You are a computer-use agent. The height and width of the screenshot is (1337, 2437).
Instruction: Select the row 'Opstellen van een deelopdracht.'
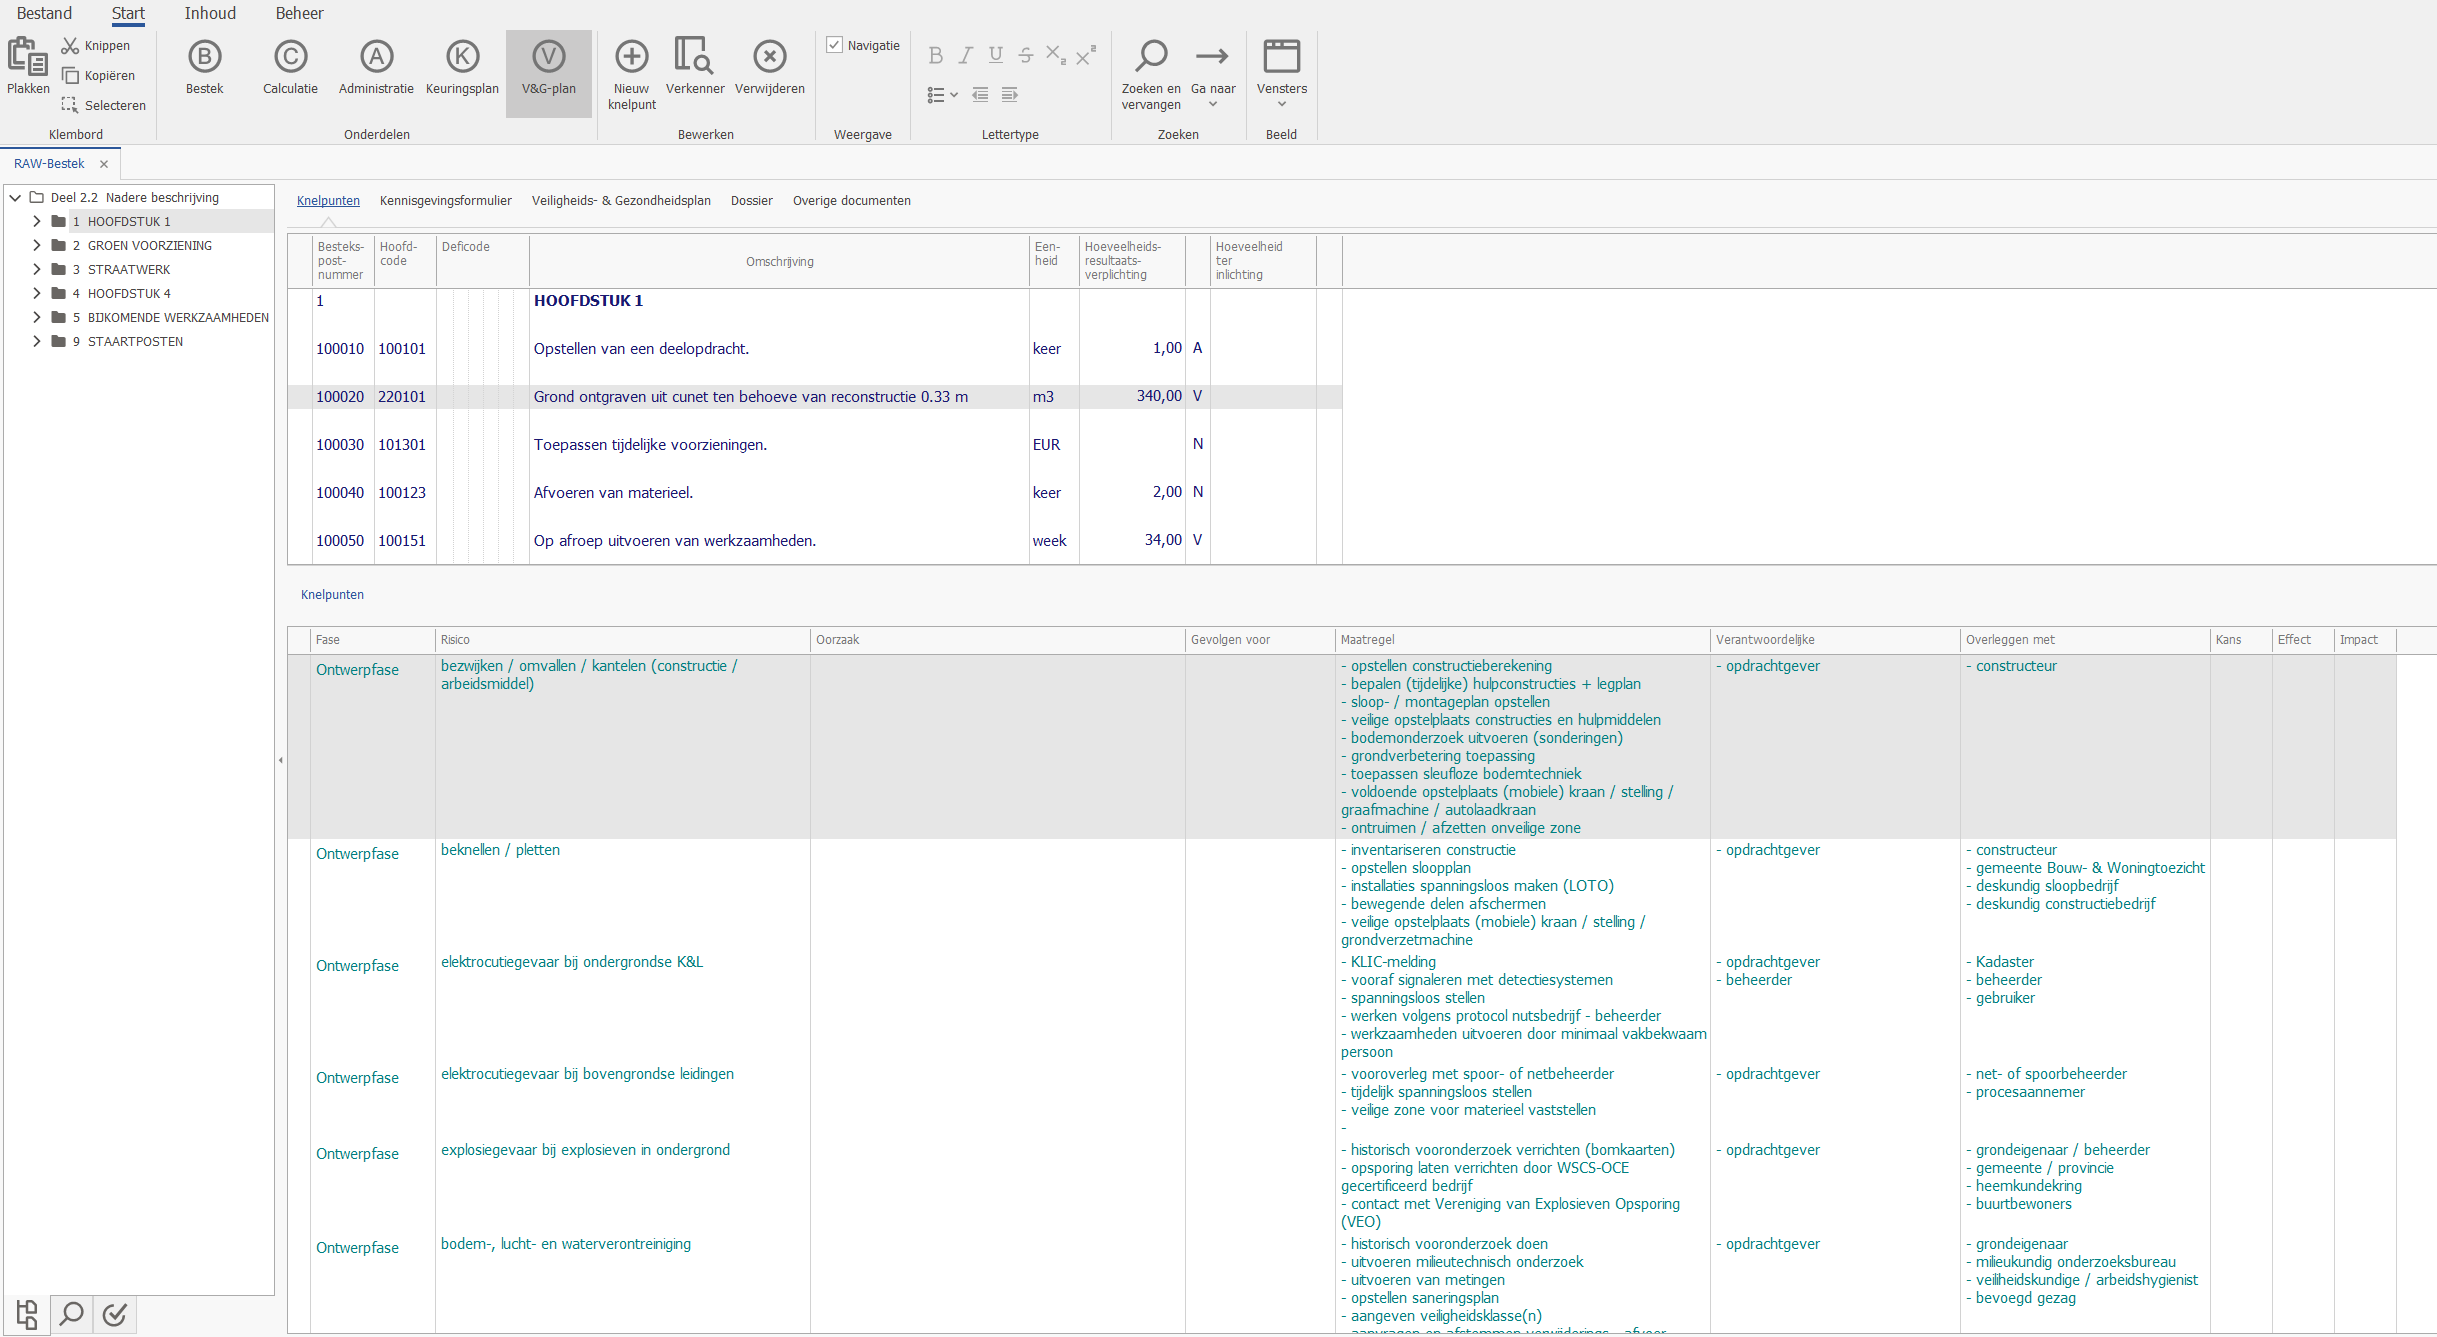(x=814, y=349)
